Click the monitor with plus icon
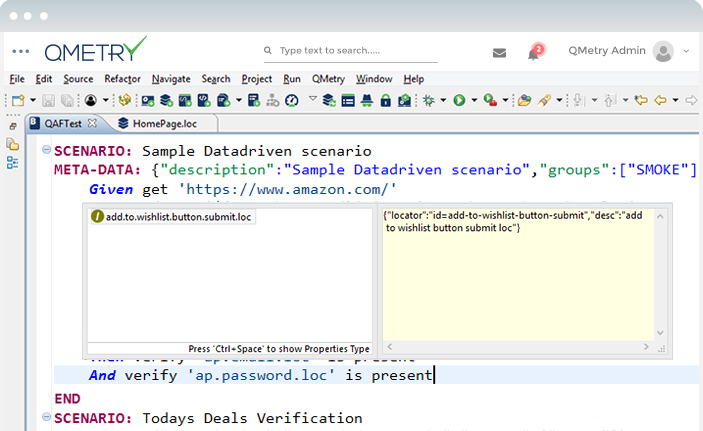This screenshot has width=703, height=431. (148, 100)
